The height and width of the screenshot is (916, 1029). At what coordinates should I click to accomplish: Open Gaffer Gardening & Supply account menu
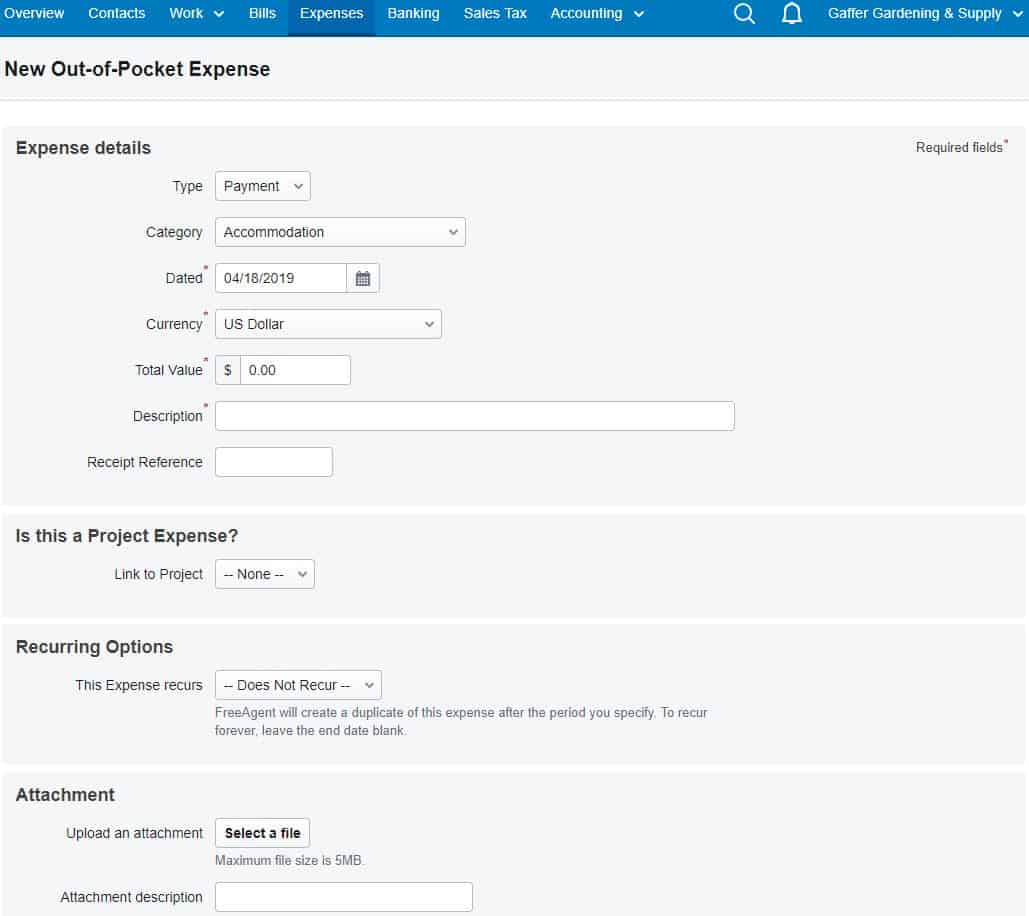coord(925,13)
